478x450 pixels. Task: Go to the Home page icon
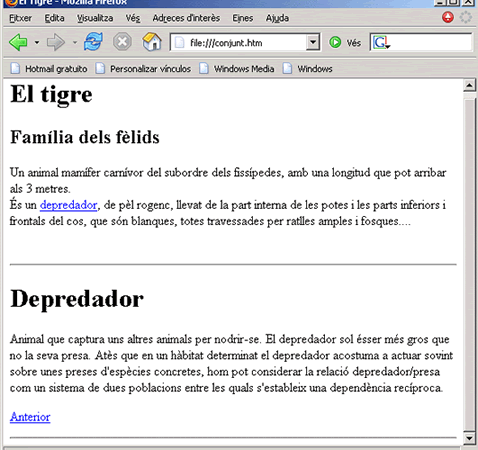click(x=152, y=42)
